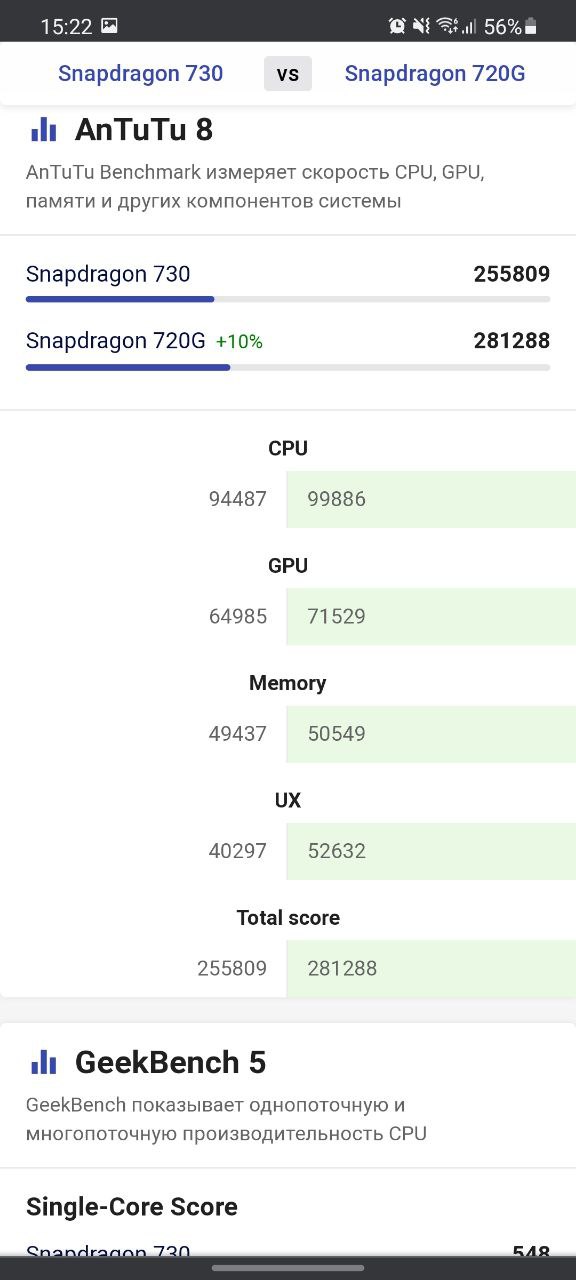Tap the bottom navigation gesture handle
The image size is (576, 1280).
288,1268
